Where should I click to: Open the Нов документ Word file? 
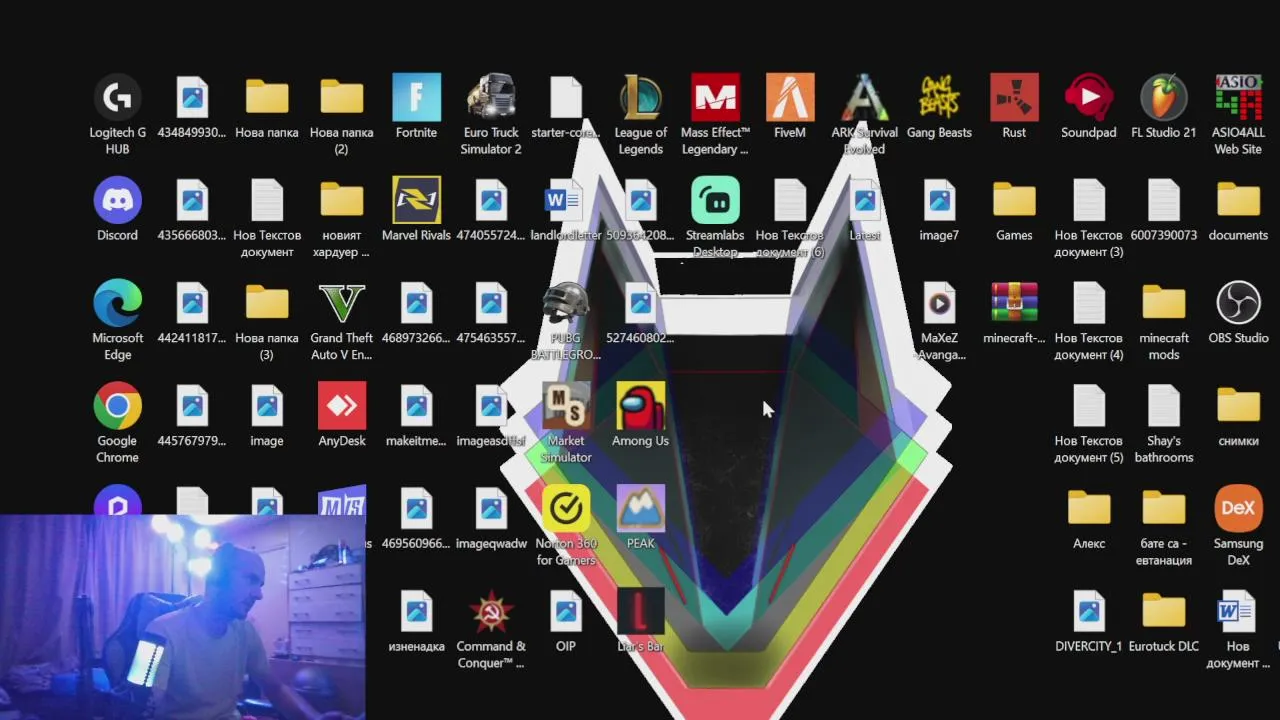[1238, 629]
